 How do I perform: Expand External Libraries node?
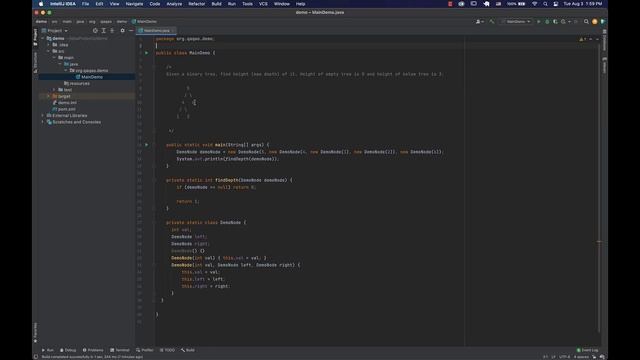click(x=43, y=116)
